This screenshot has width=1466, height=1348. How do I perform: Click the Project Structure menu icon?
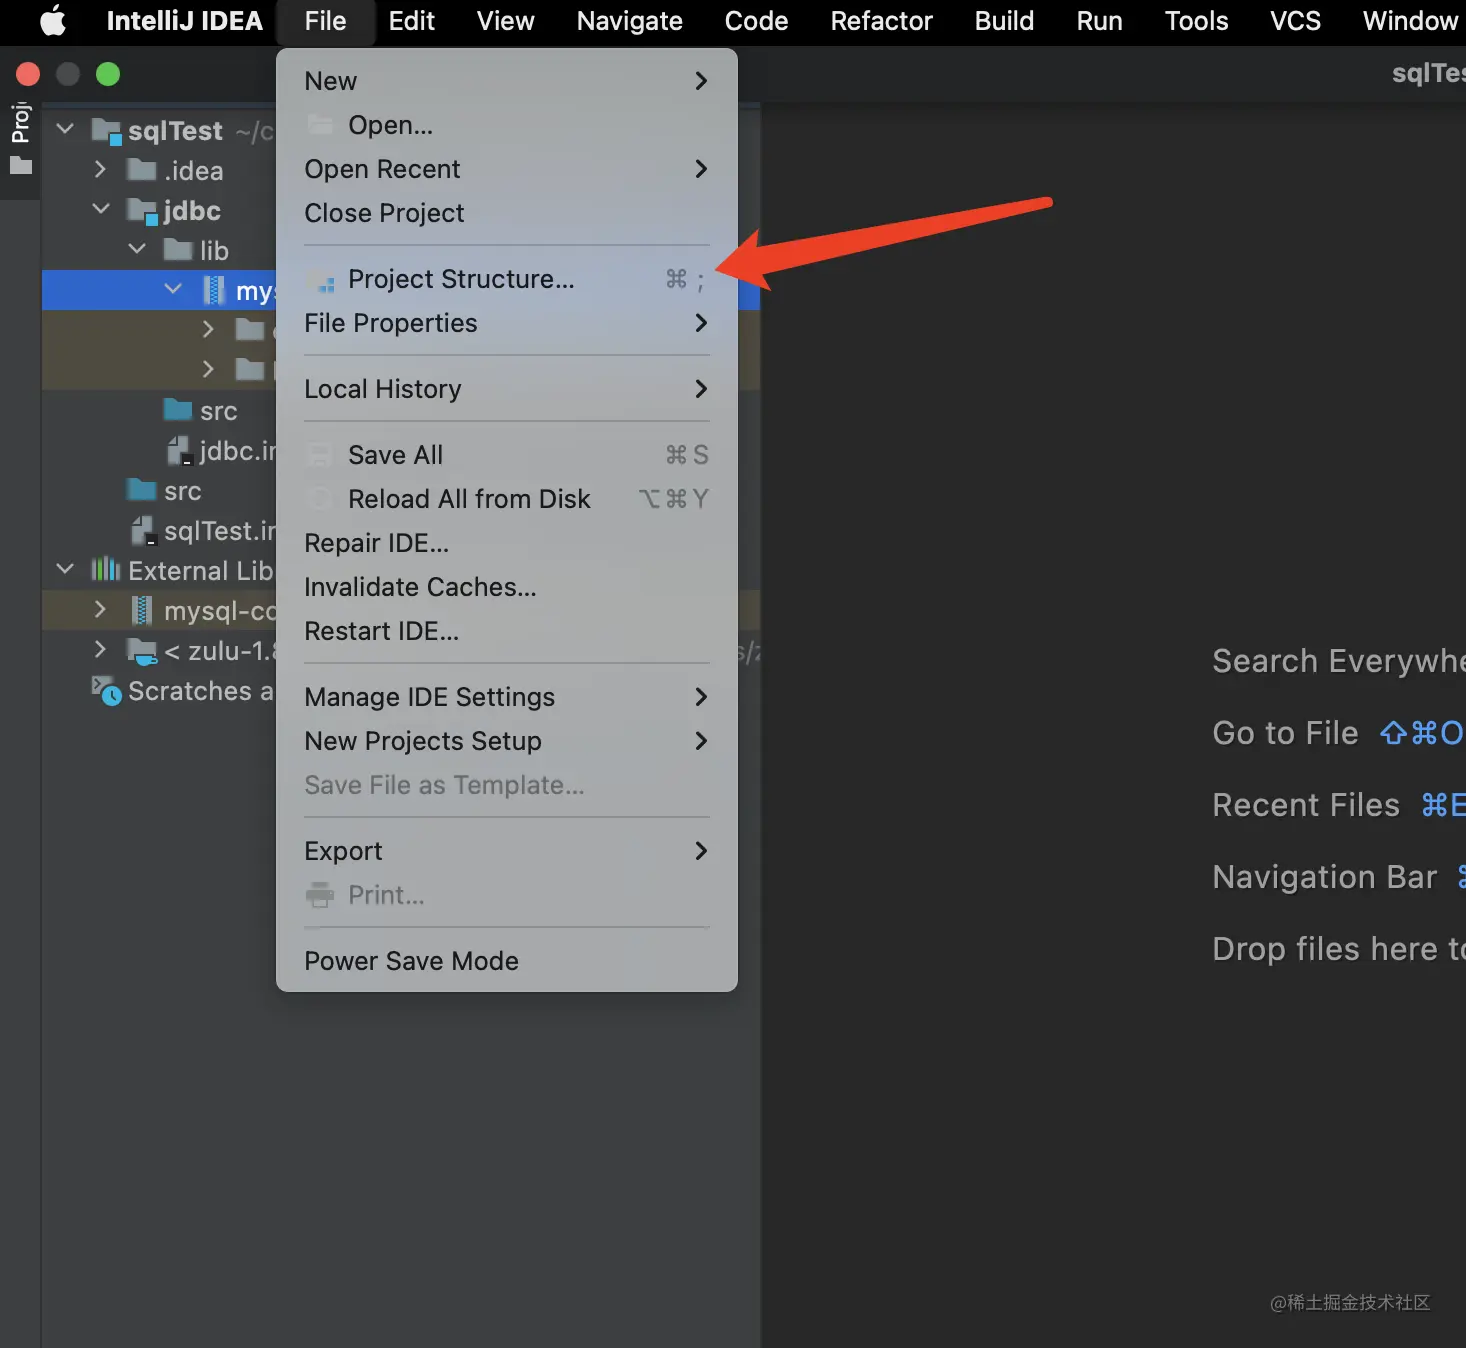pyautogui.click(x=320, y=281)
